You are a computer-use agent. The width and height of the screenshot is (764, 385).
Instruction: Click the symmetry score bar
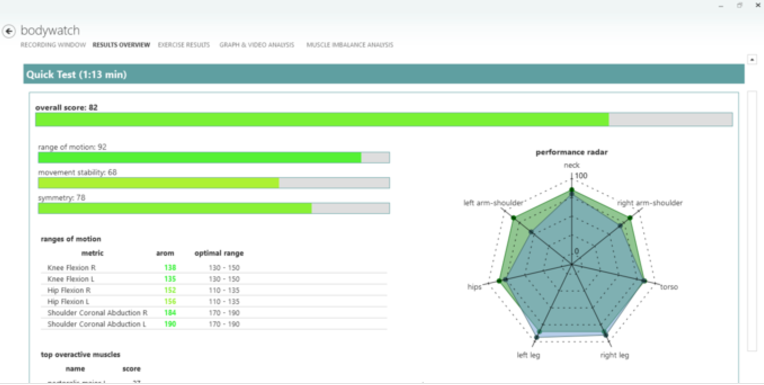point(214,208)
